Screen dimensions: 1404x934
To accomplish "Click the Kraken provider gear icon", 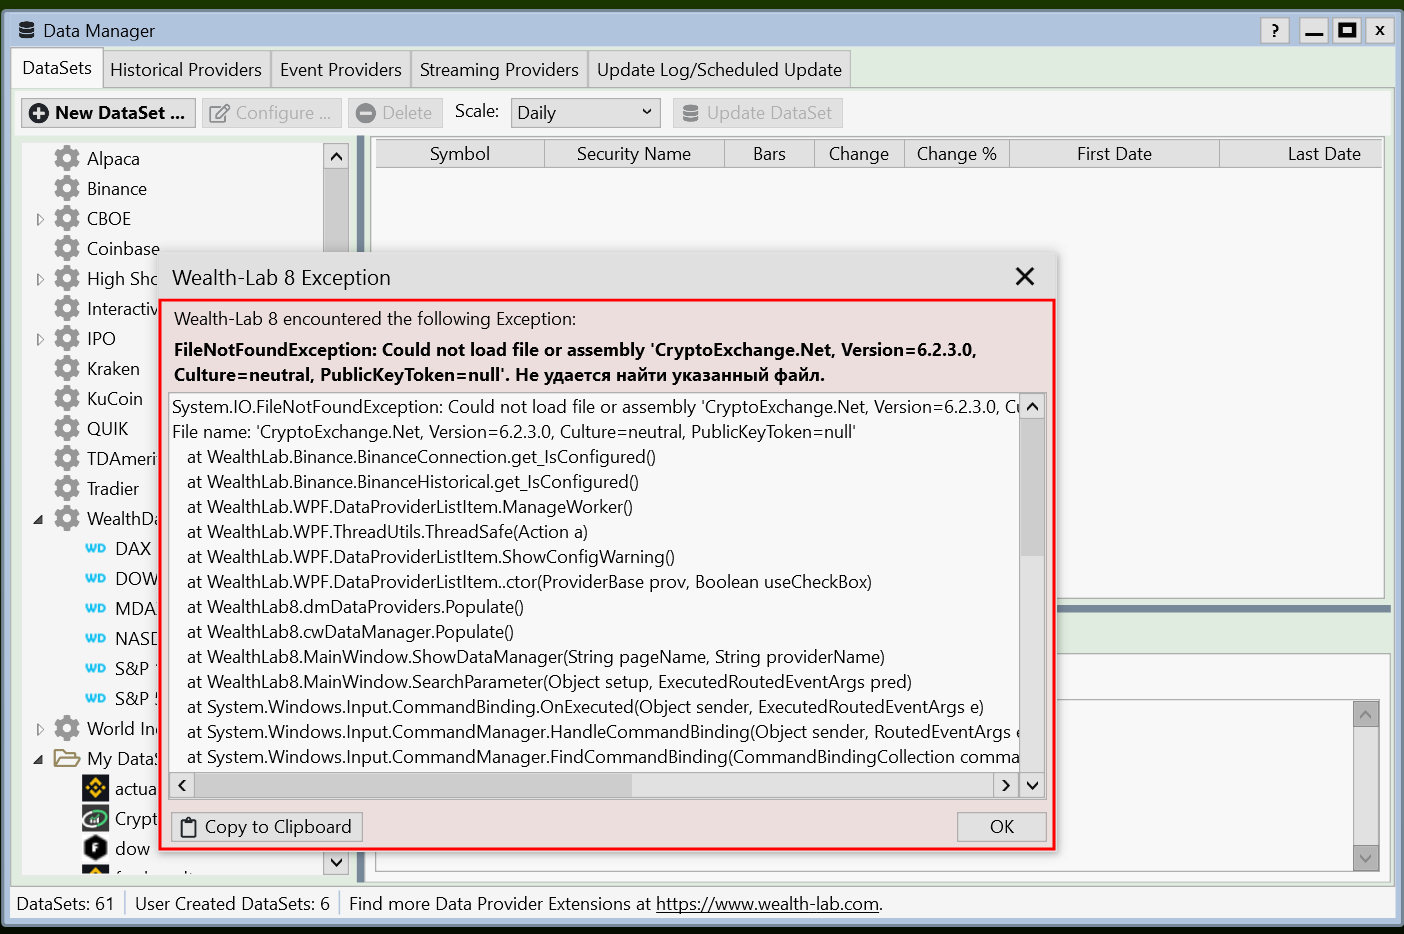I will (x=67, y=368).
